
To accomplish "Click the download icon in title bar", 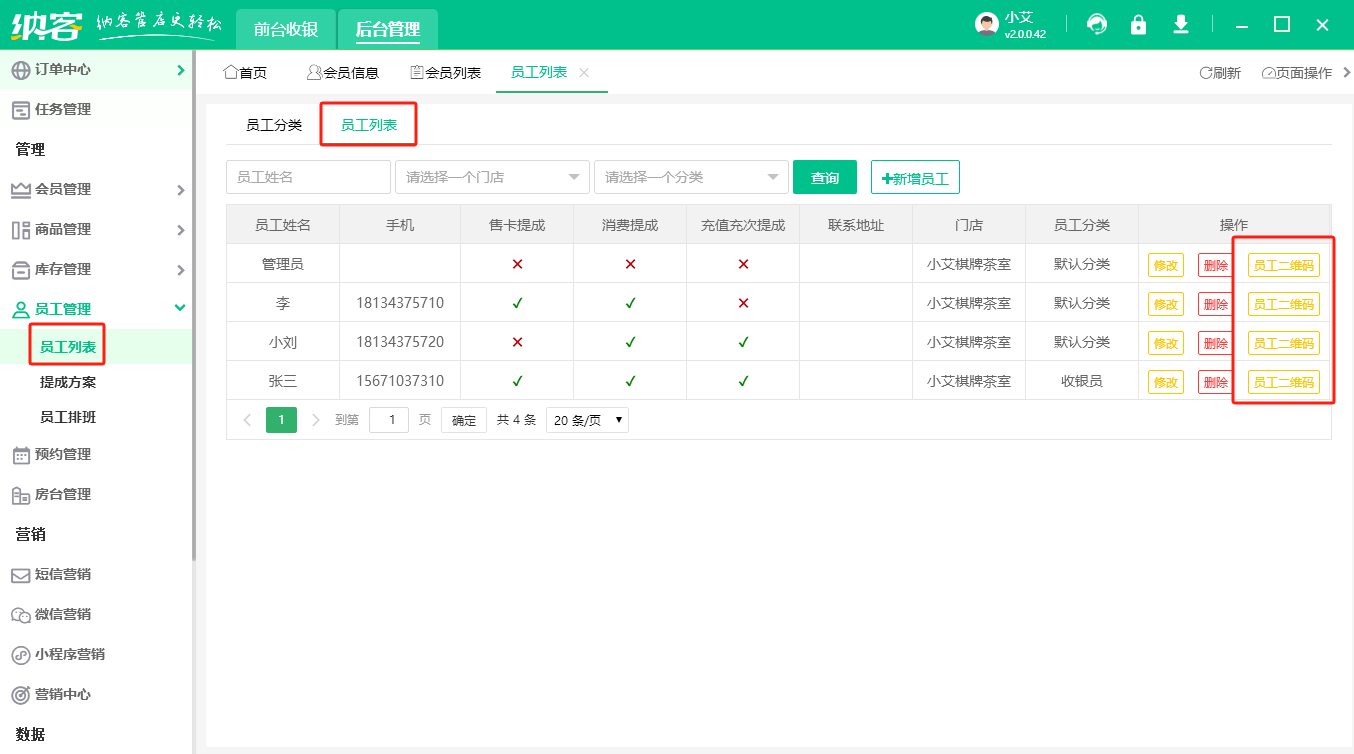I will [x=1180, y=25].
